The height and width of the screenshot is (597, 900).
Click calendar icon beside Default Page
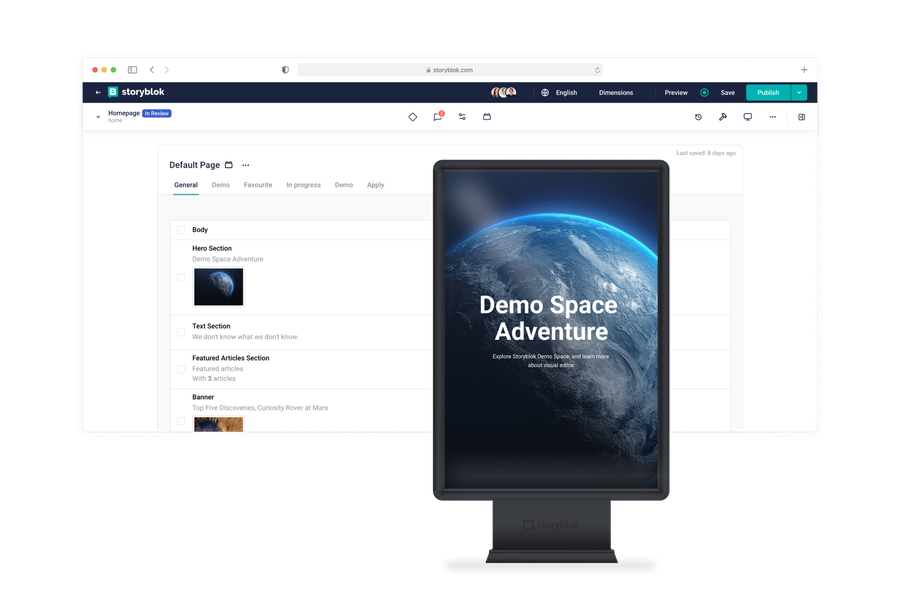pos(228,165)
